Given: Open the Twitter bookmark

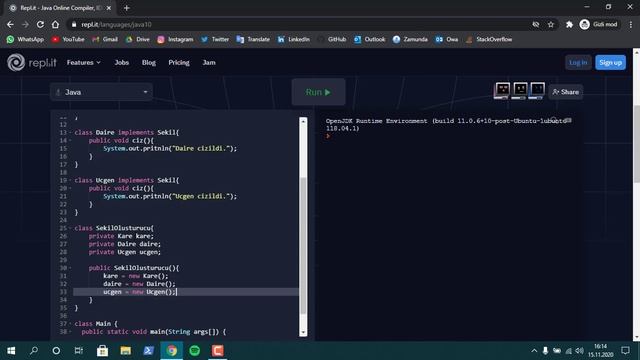Looking at the screenshot, I should click(215, 39).
